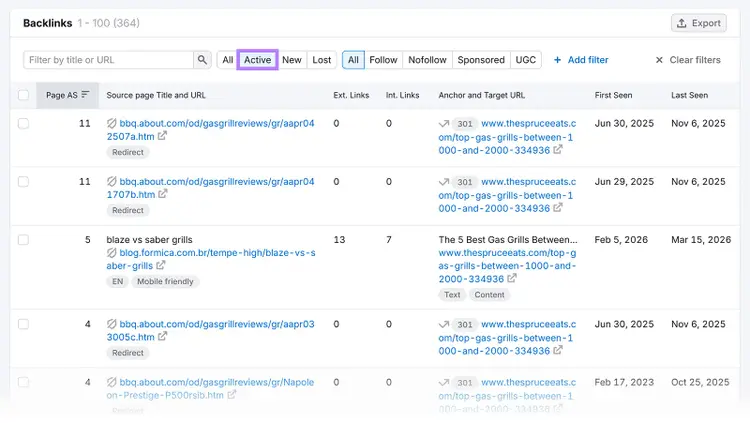750x423 pixels.
Task: Click Add filter
Action: click(581, 60)
